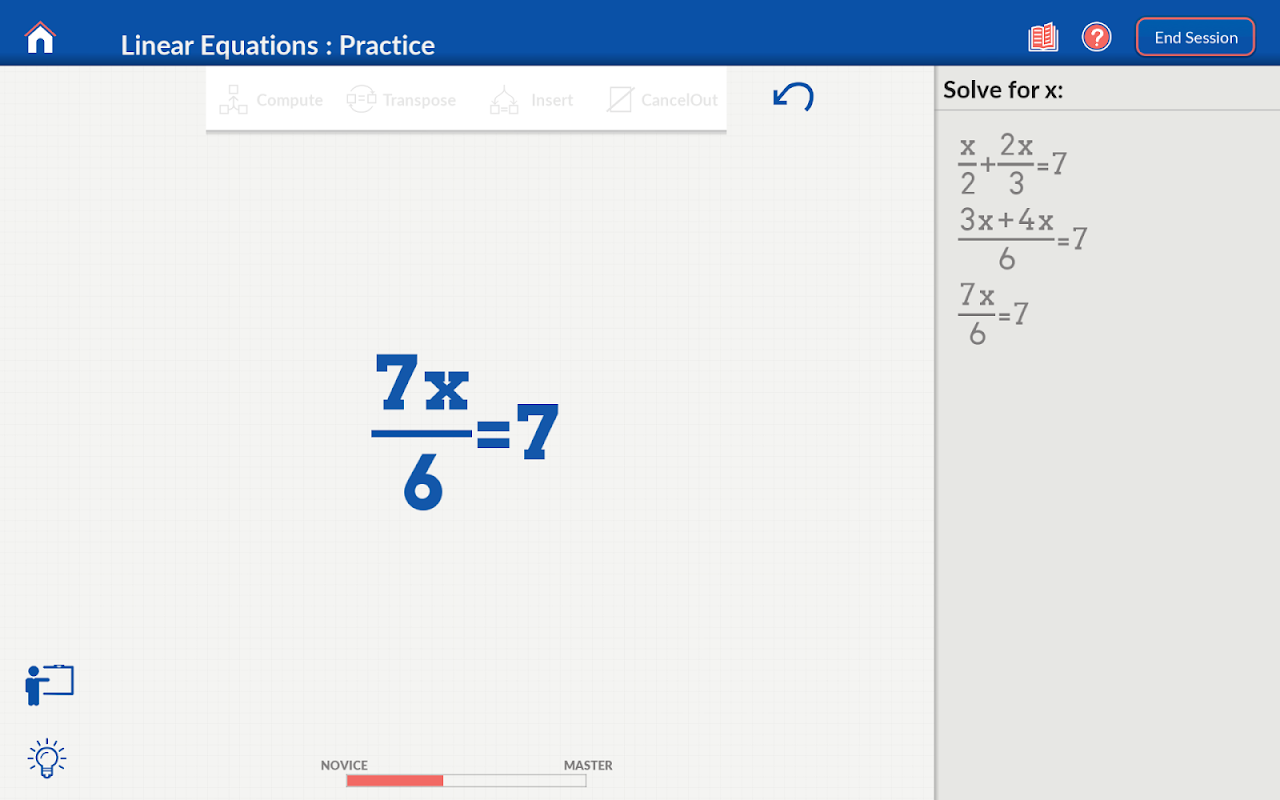Go to the home screen icon
This screenshot has width=1280, height=800.
point(40,38)
